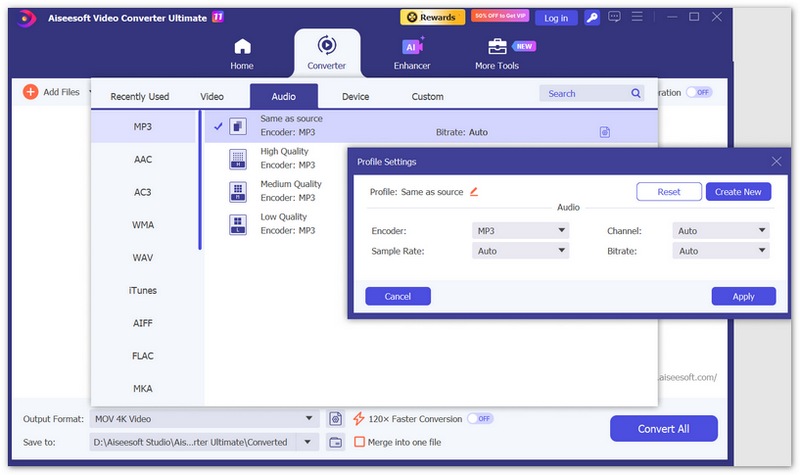Check Merge into one file
The image size is (800, 475).
360,442
